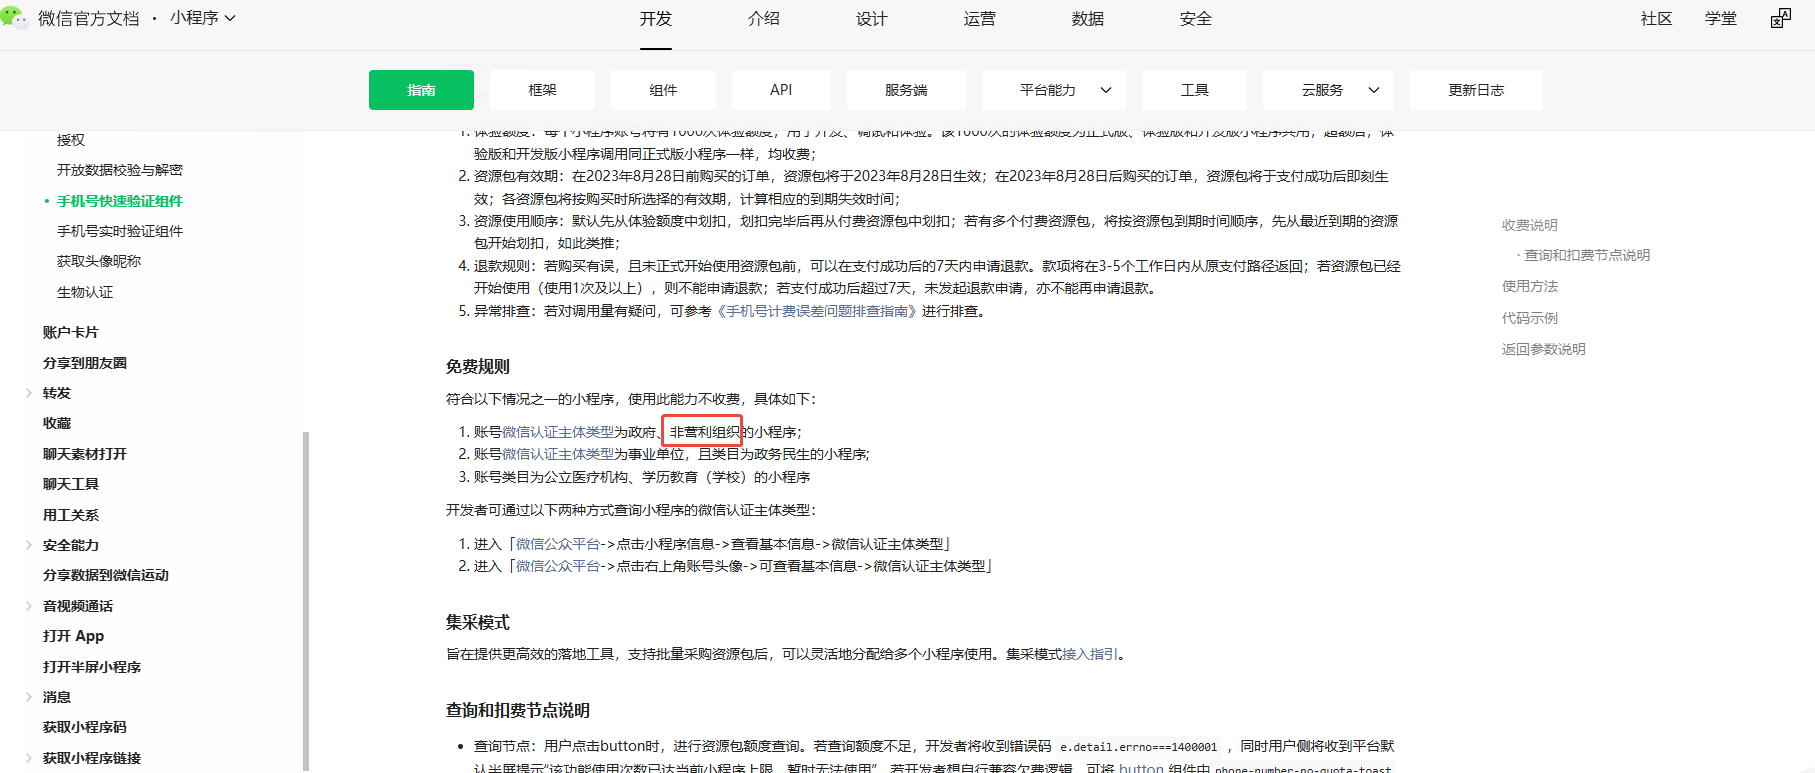Select the 更新日志 tab

(x=1476, y=90)
